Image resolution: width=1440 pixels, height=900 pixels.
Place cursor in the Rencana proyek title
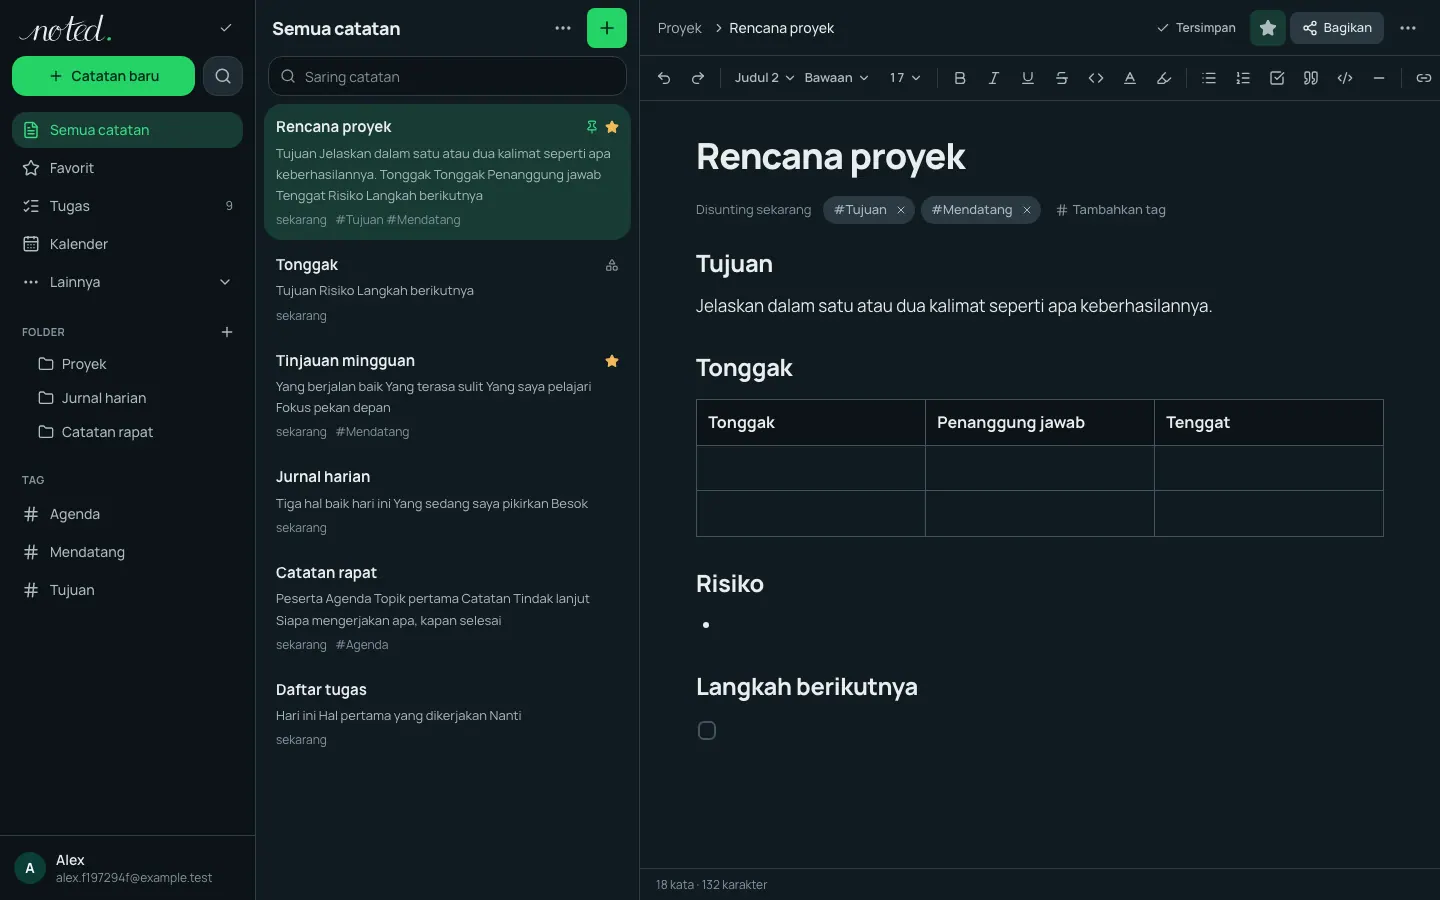[x=830, y=157]
